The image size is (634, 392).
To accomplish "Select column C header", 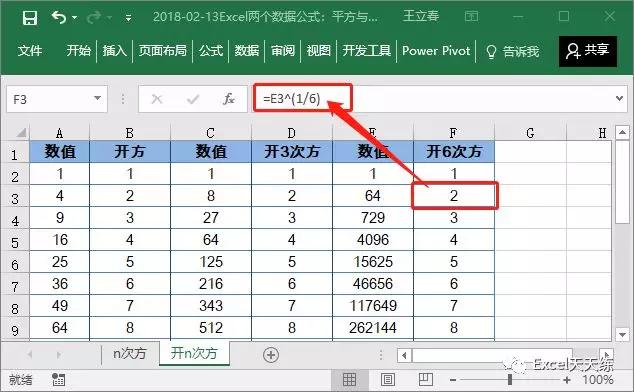I will [x=211, y=133].
